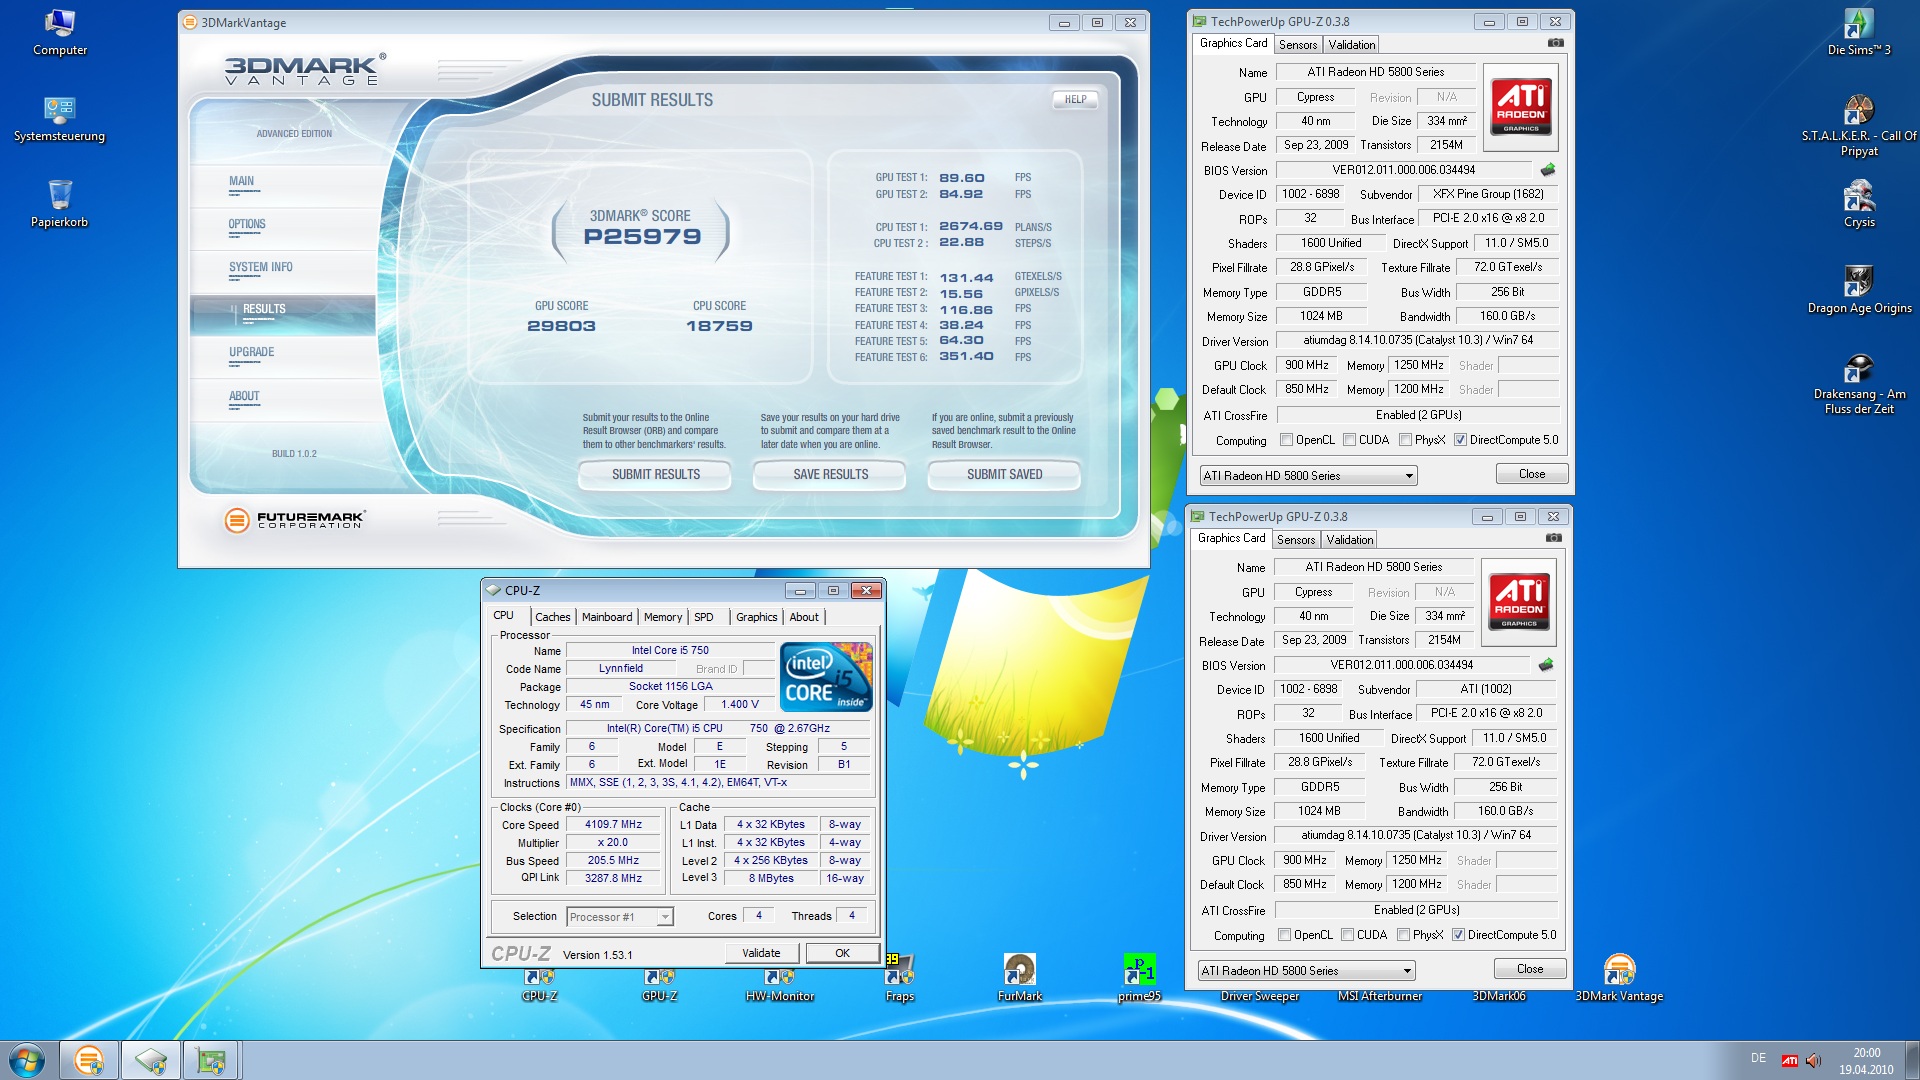Click the SUBMIT RESULTS button
1920x1080 pixels.
655,475
